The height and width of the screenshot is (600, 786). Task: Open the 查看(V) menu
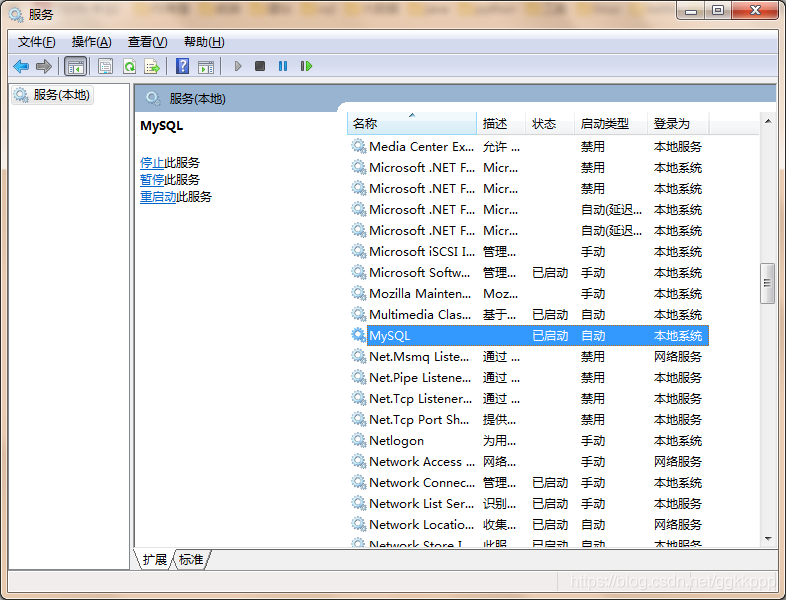click(x=147, y=42)
